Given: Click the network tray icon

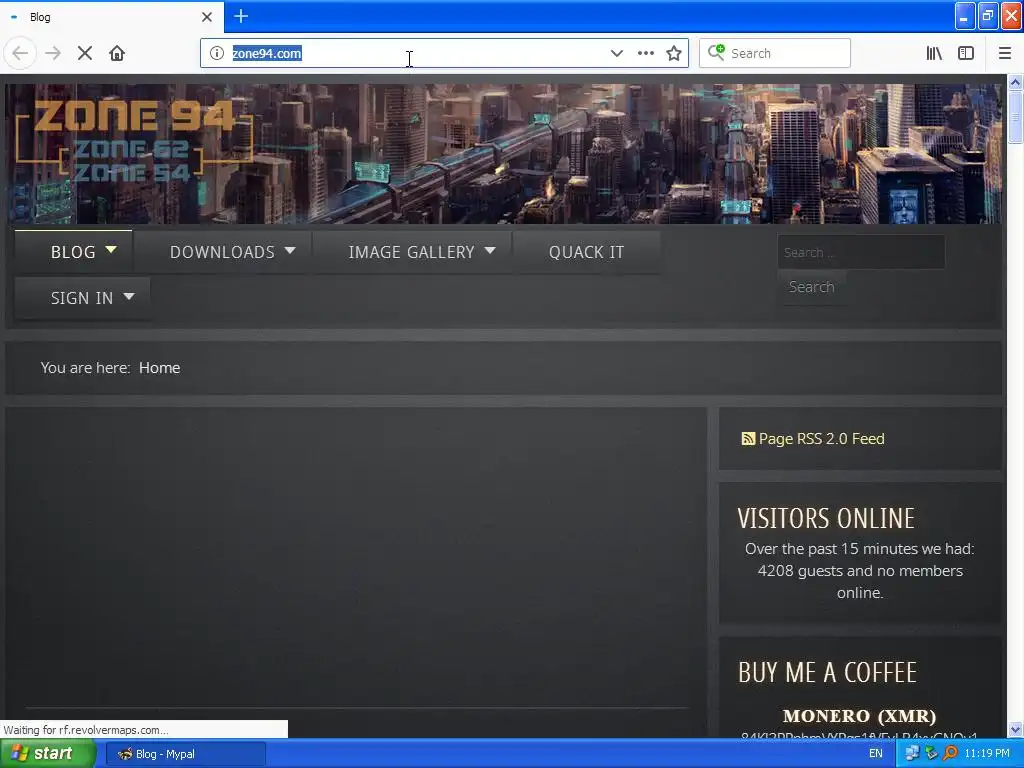Looking at the screenshot, I should [x=912, y=754].
